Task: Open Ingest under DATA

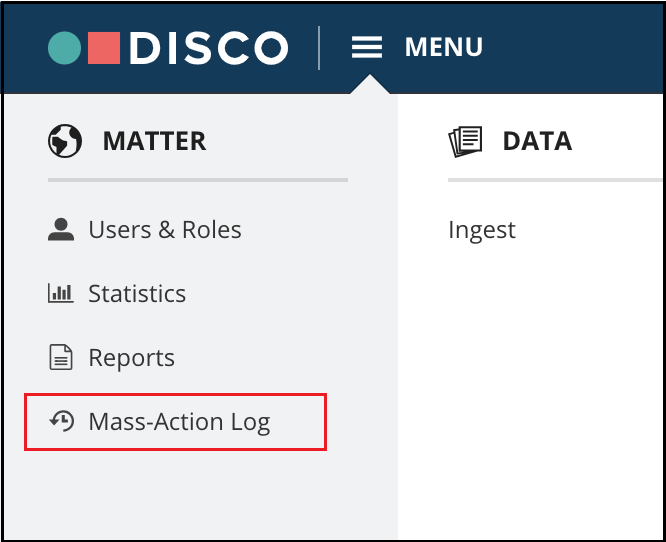Action: click(482, 231)
